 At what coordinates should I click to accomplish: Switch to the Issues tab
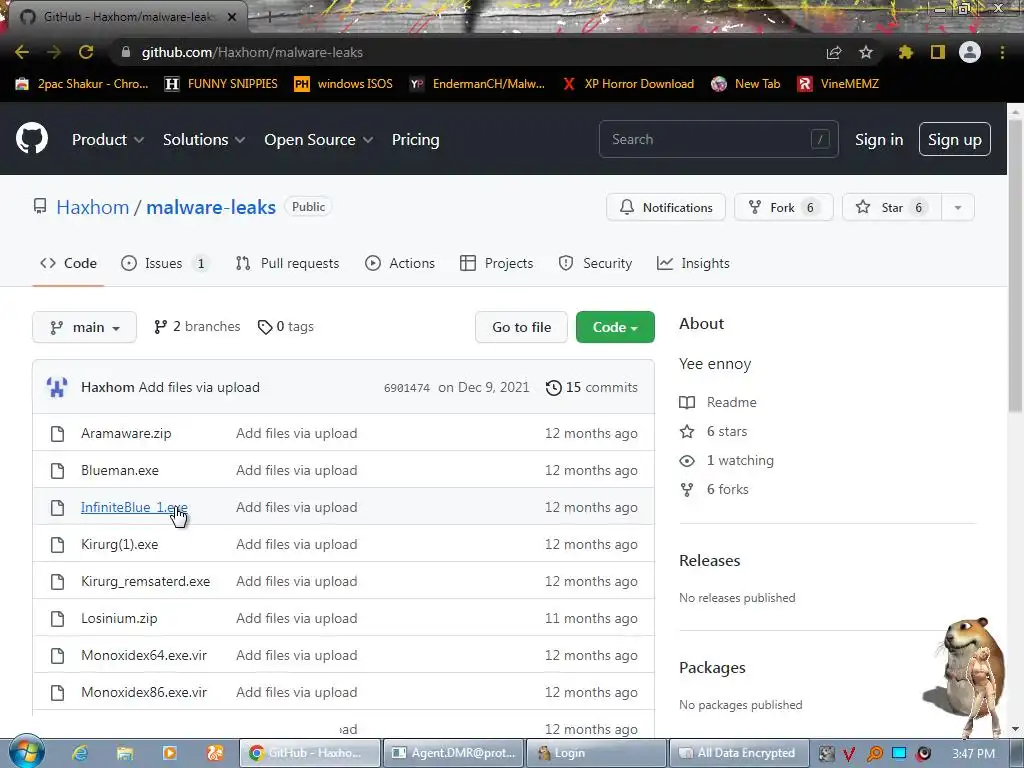coord(164,263)
